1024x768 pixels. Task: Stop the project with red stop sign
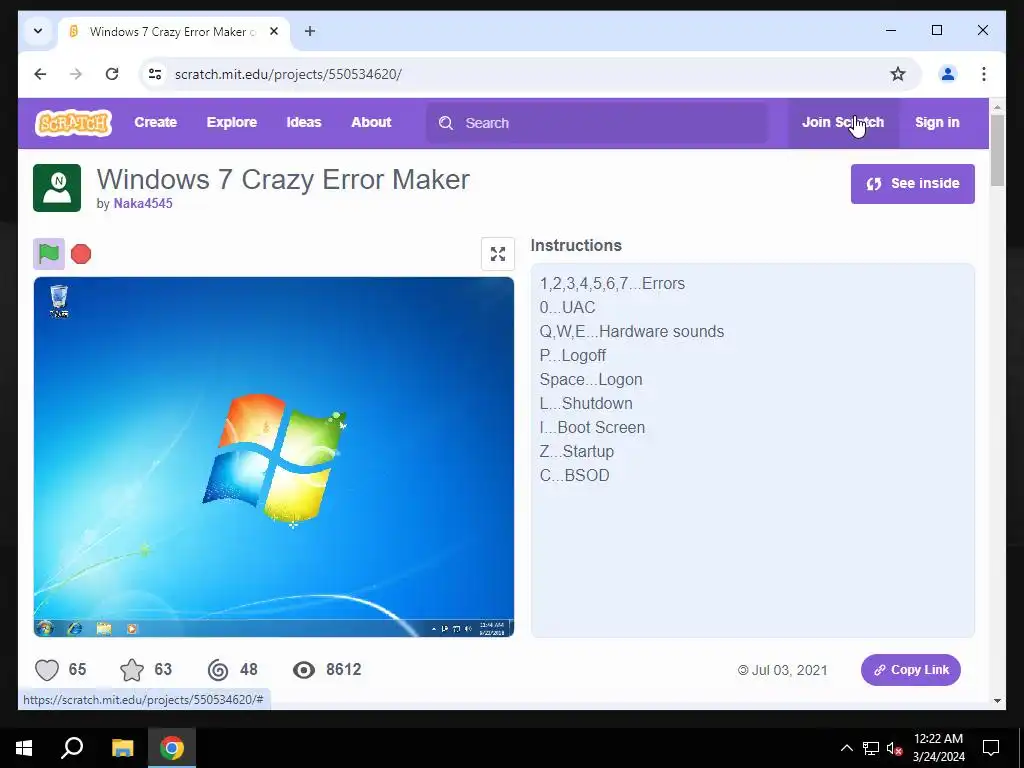81,253
